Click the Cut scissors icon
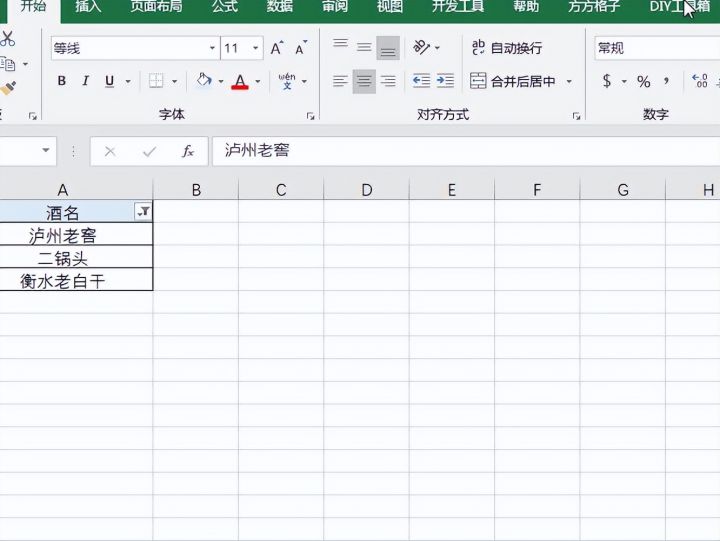 click(7, 39)
